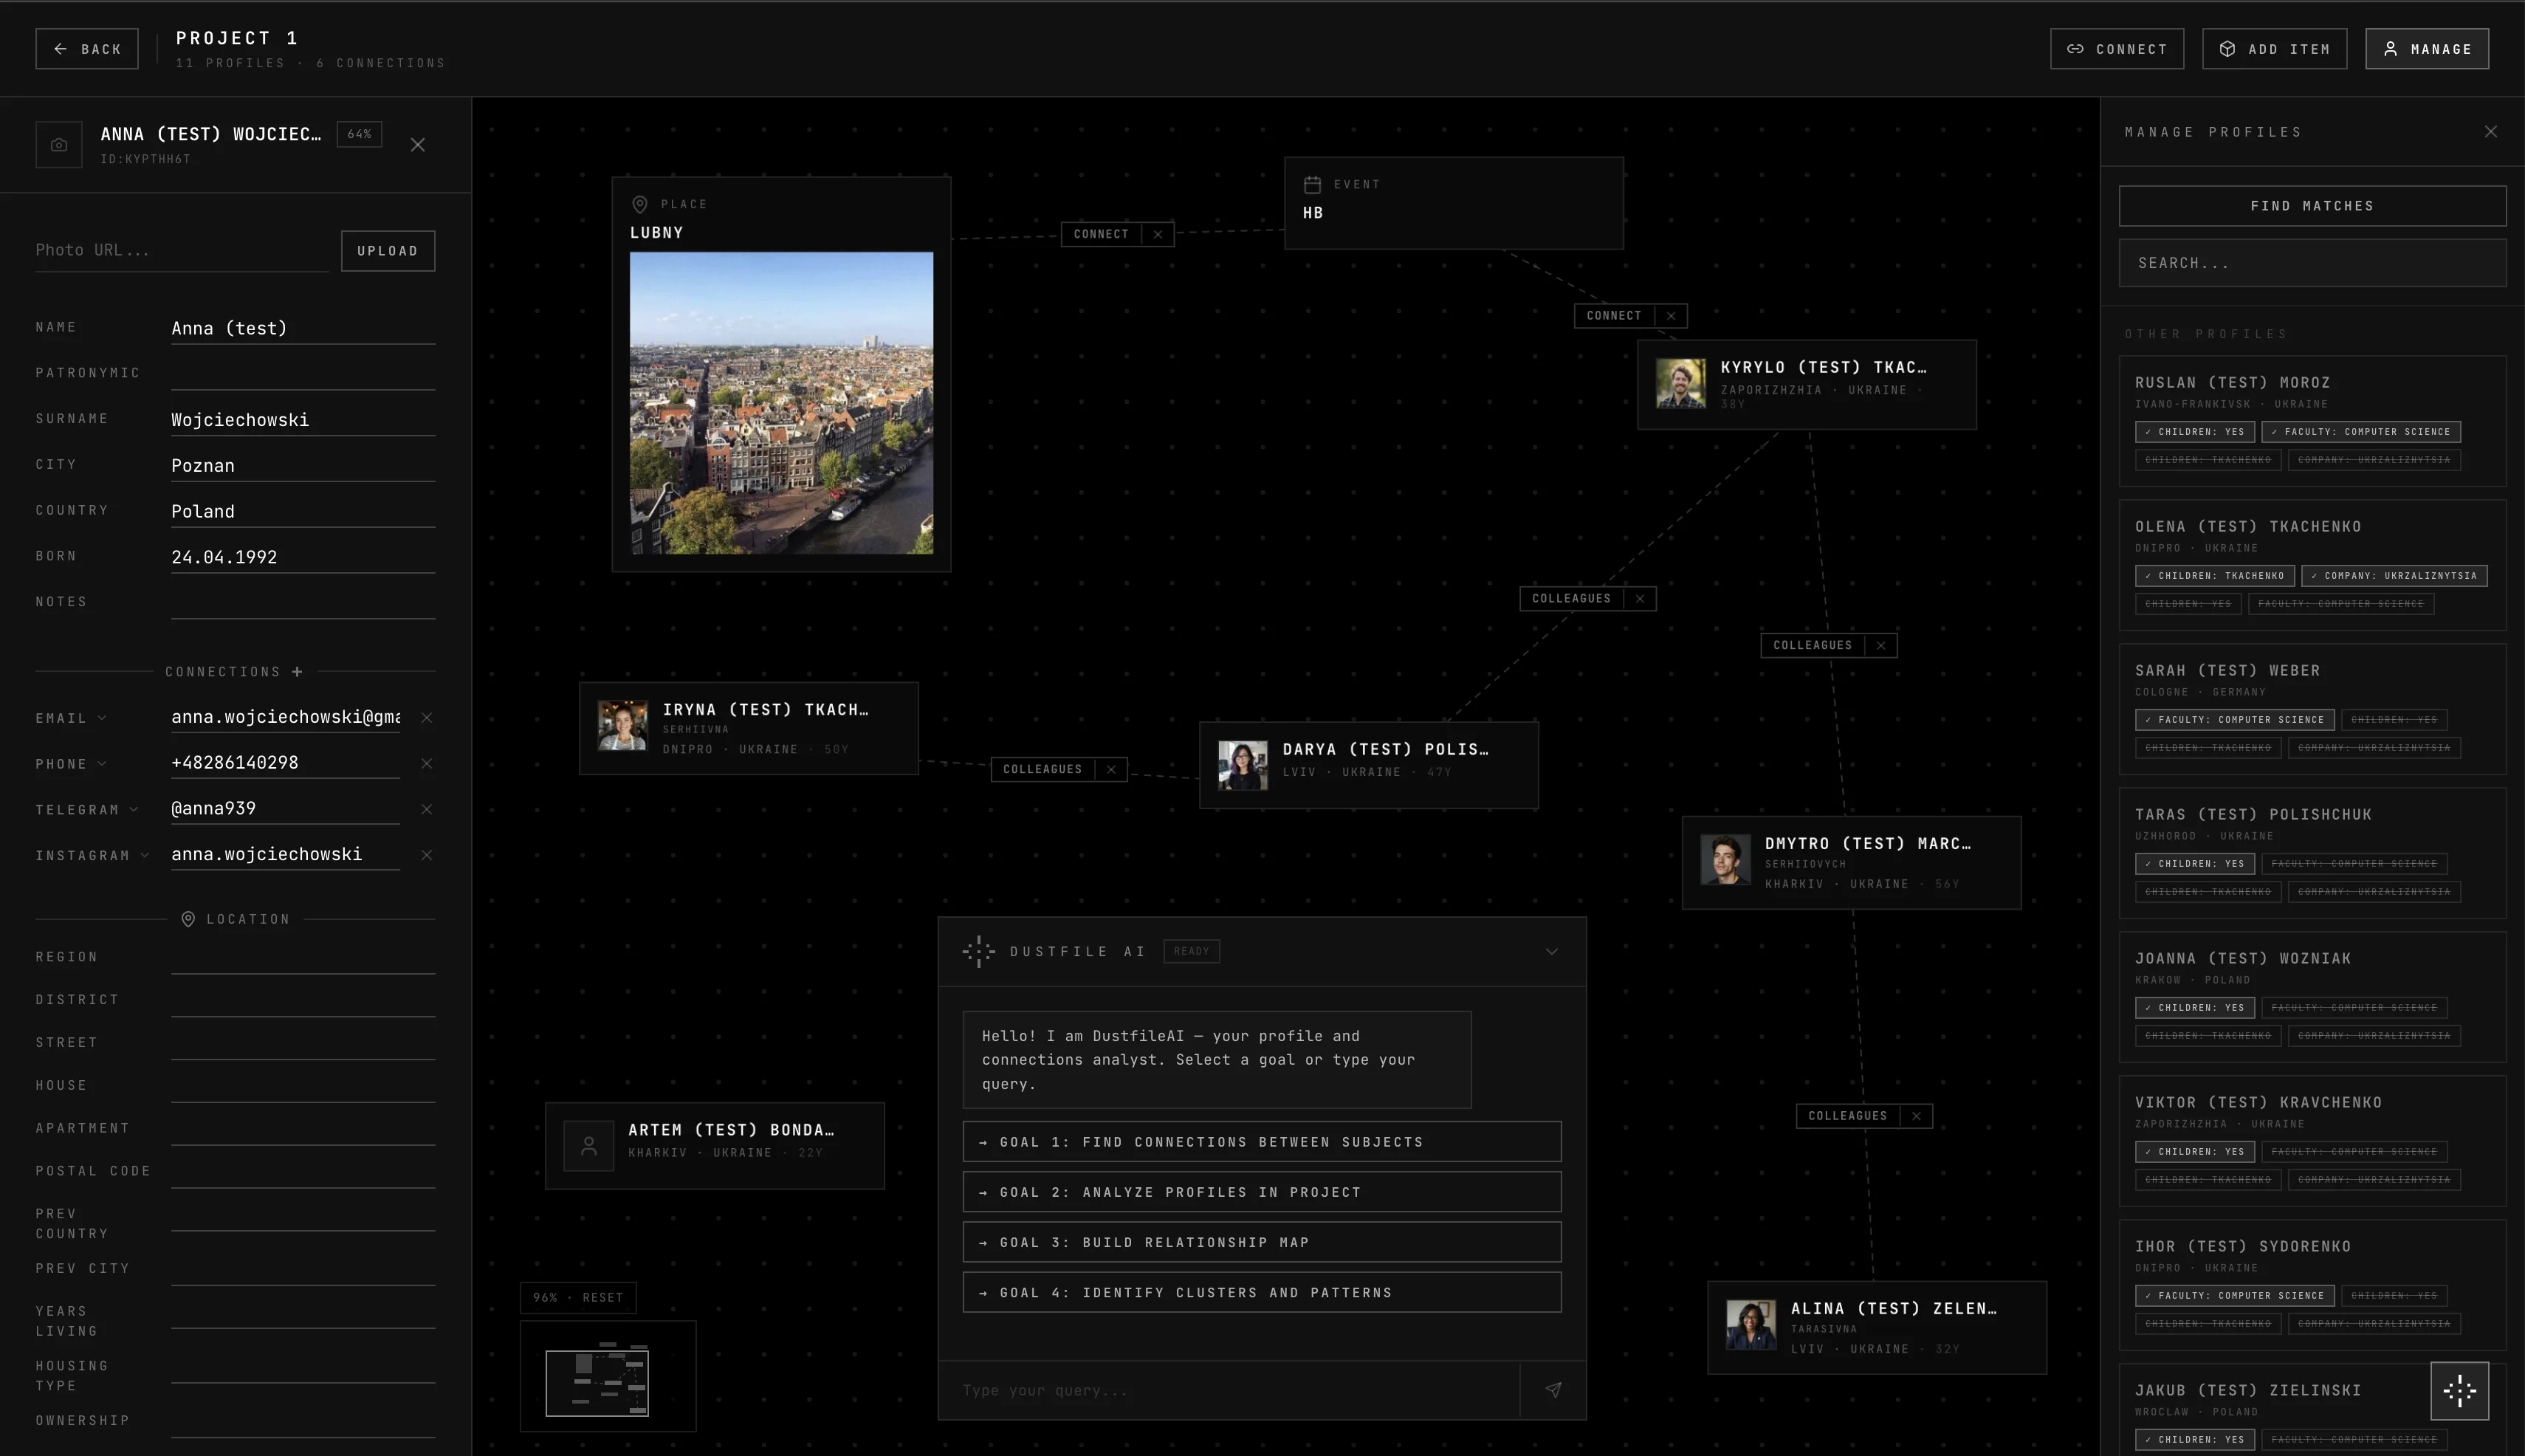
Task: Delete the Colleagues link between Kyrylo and Darya
Action: click(x=1640, y=599)
